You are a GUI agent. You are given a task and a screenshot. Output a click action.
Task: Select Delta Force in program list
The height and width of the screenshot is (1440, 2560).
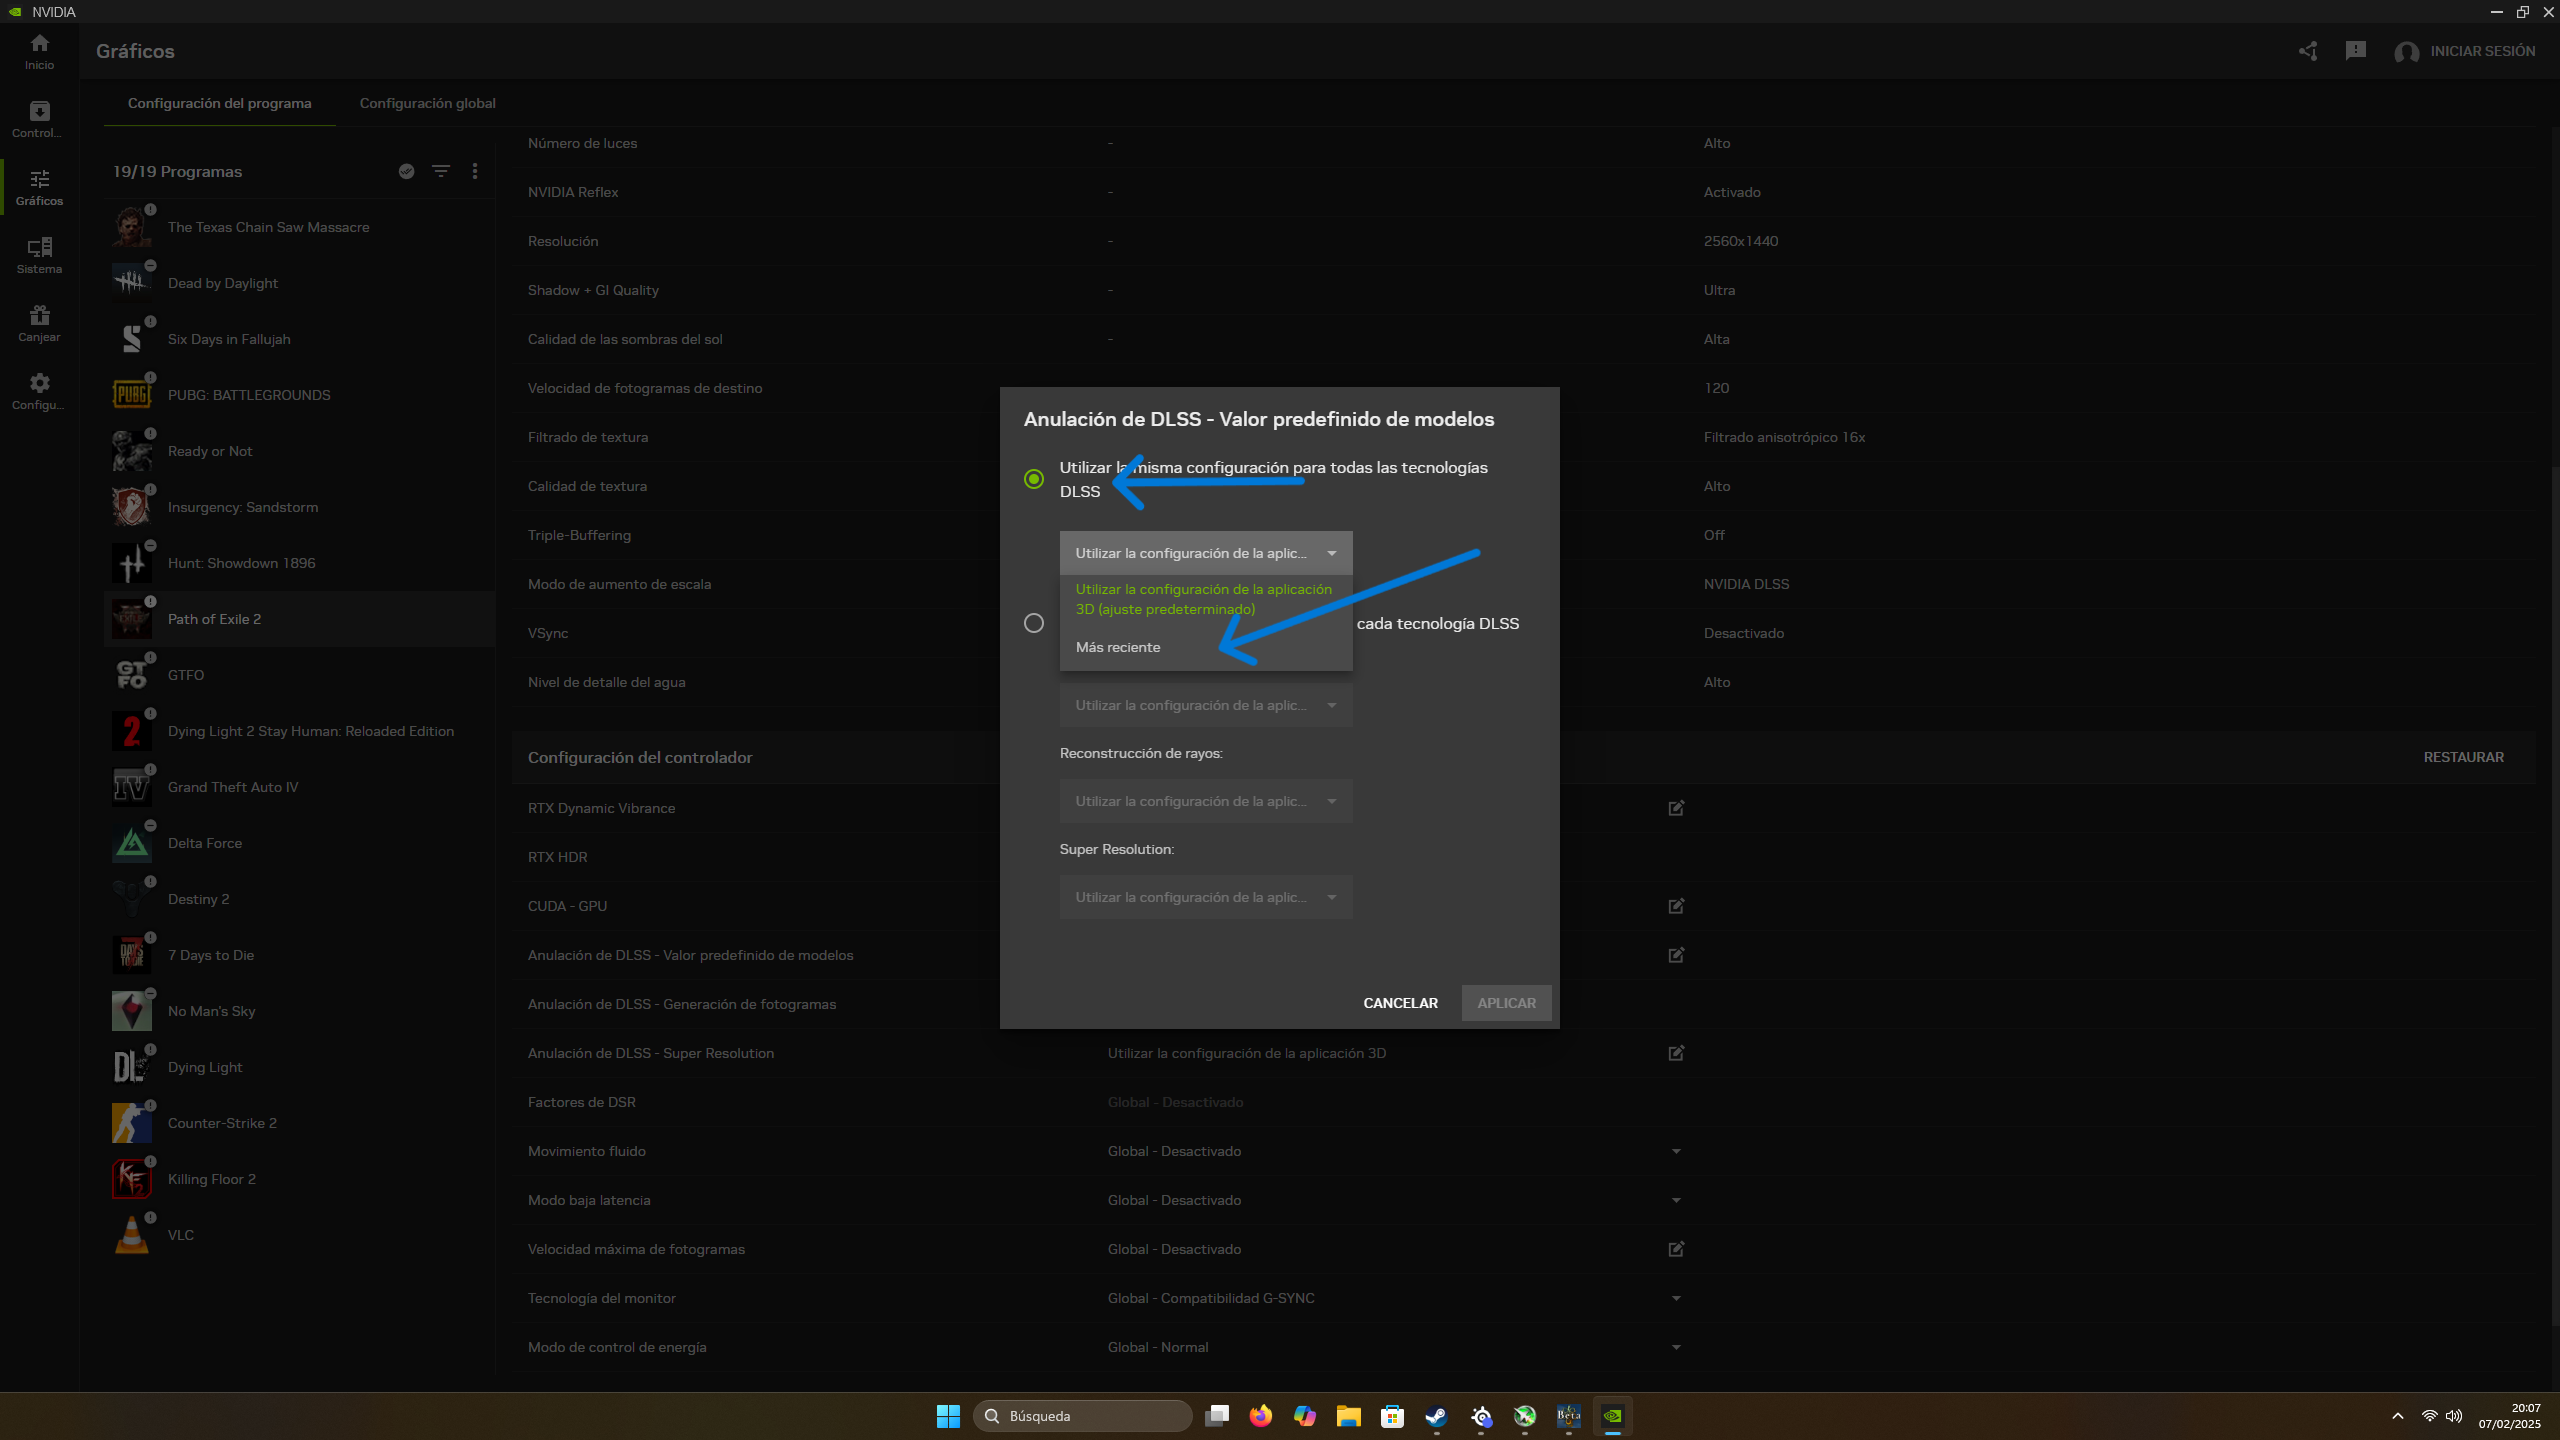coord(300,843)
